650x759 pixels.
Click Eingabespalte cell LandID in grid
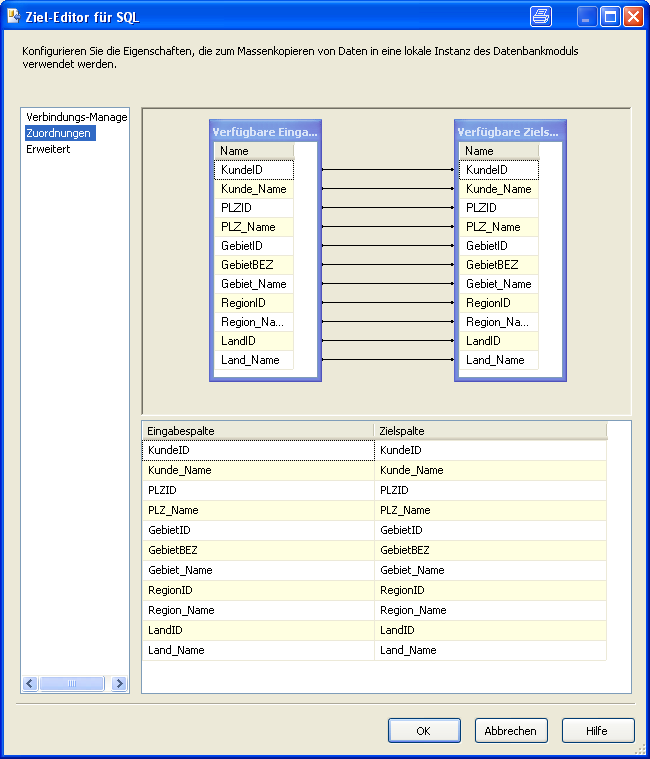(x=258, y=630)
